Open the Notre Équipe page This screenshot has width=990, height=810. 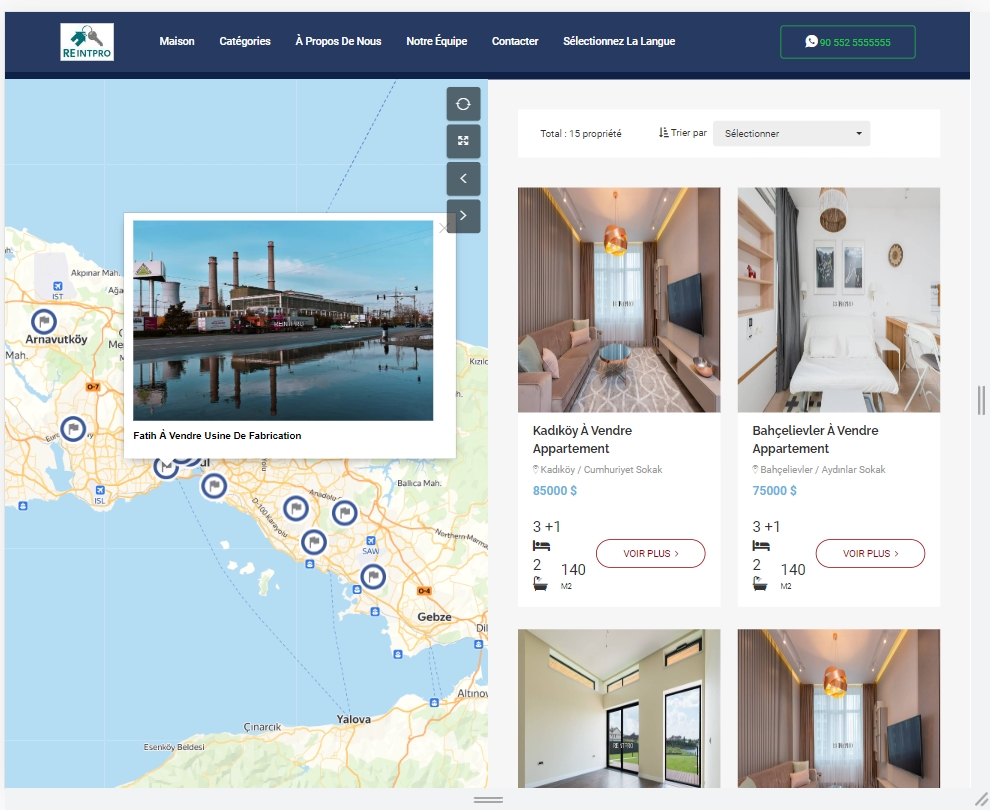(x=436, y=41)
